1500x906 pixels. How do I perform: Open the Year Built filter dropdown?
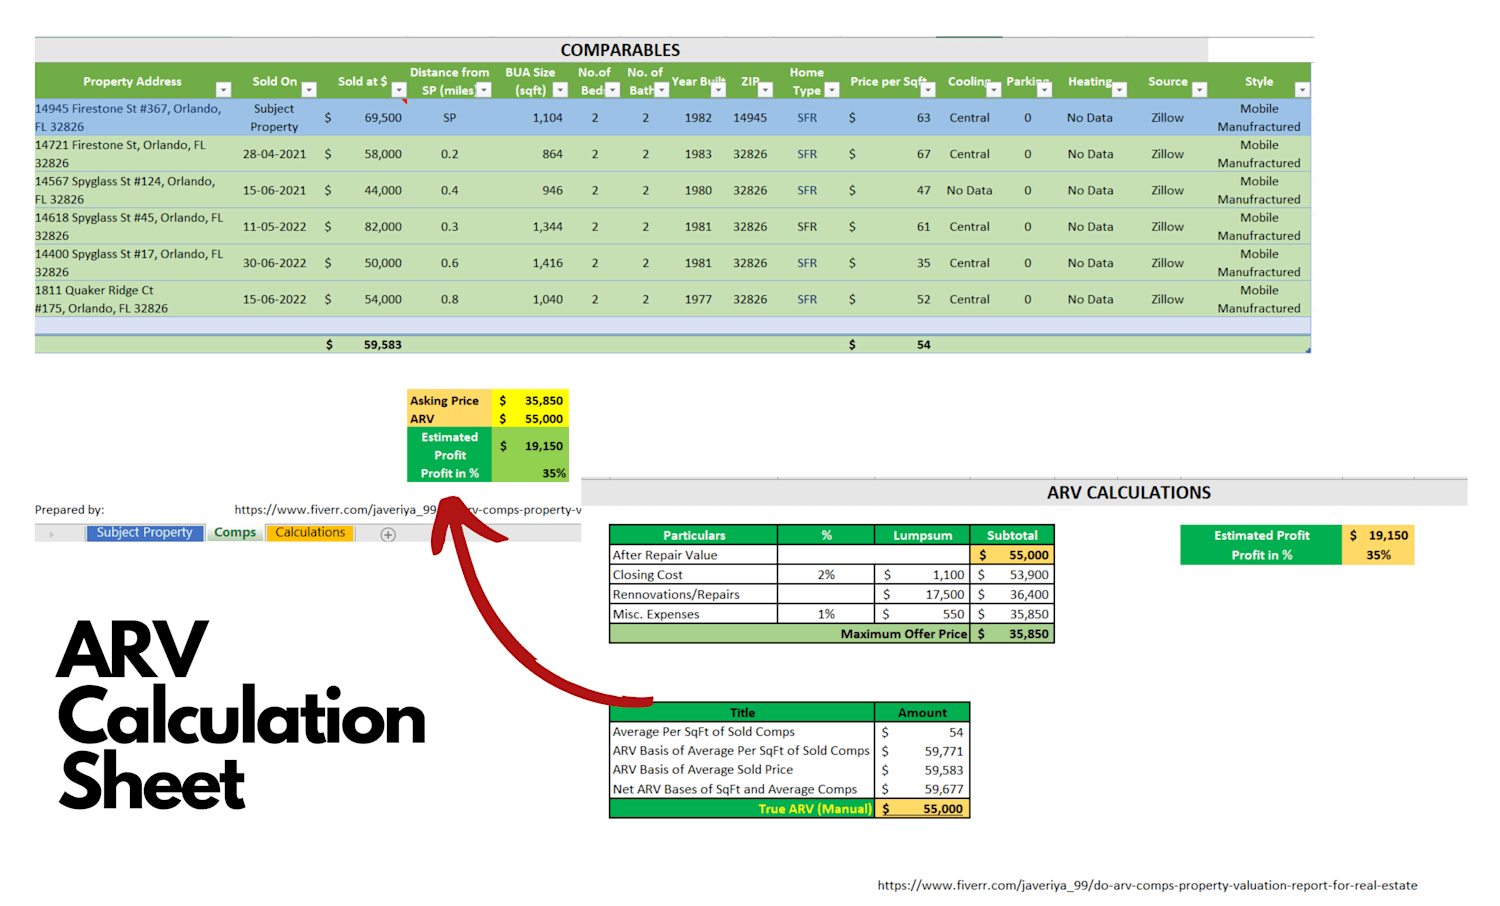click(x=718, y=90)
